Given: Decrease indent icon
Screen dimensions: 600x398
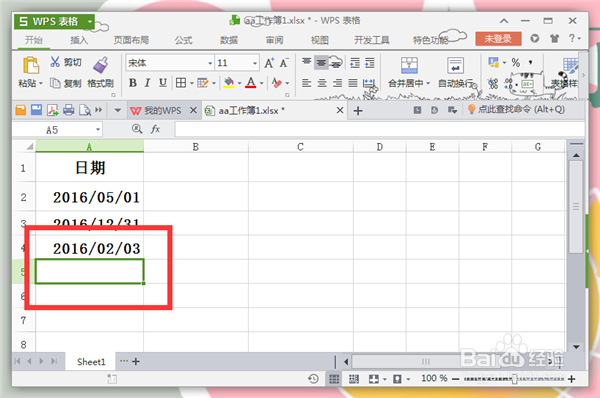Looking at the screenshot, I should pos(355,63).
